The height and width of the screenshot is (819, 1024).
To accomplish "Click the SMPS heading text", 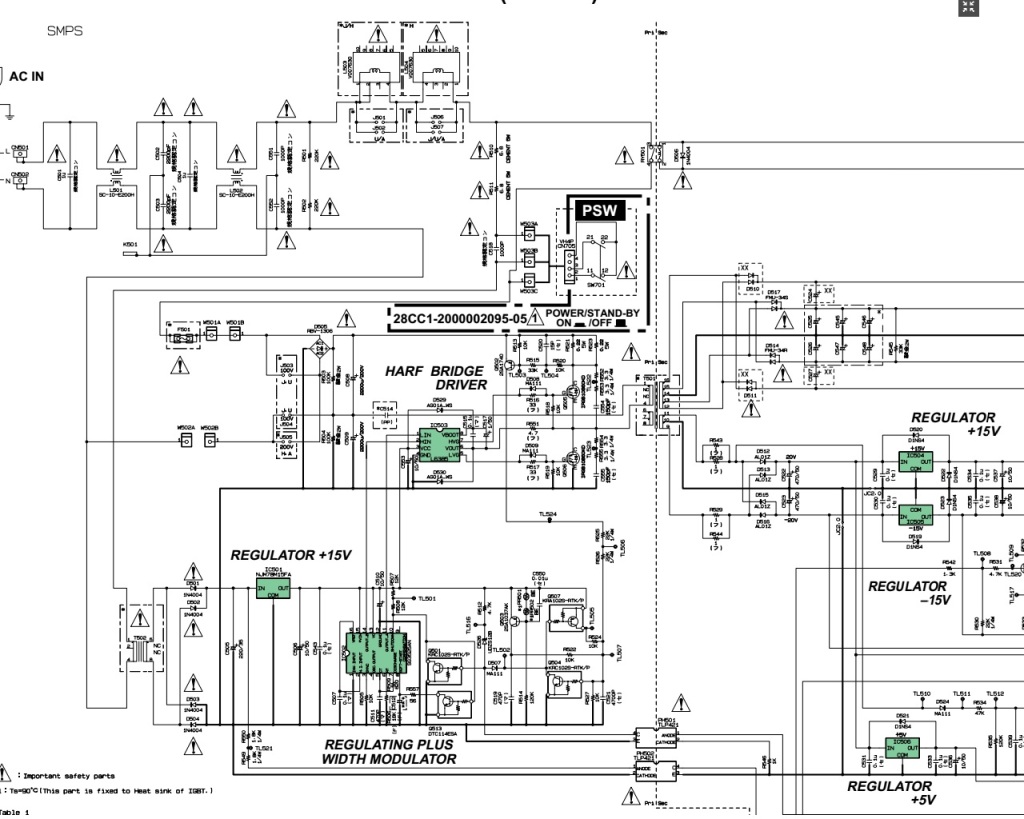I will tap(65, 31).
